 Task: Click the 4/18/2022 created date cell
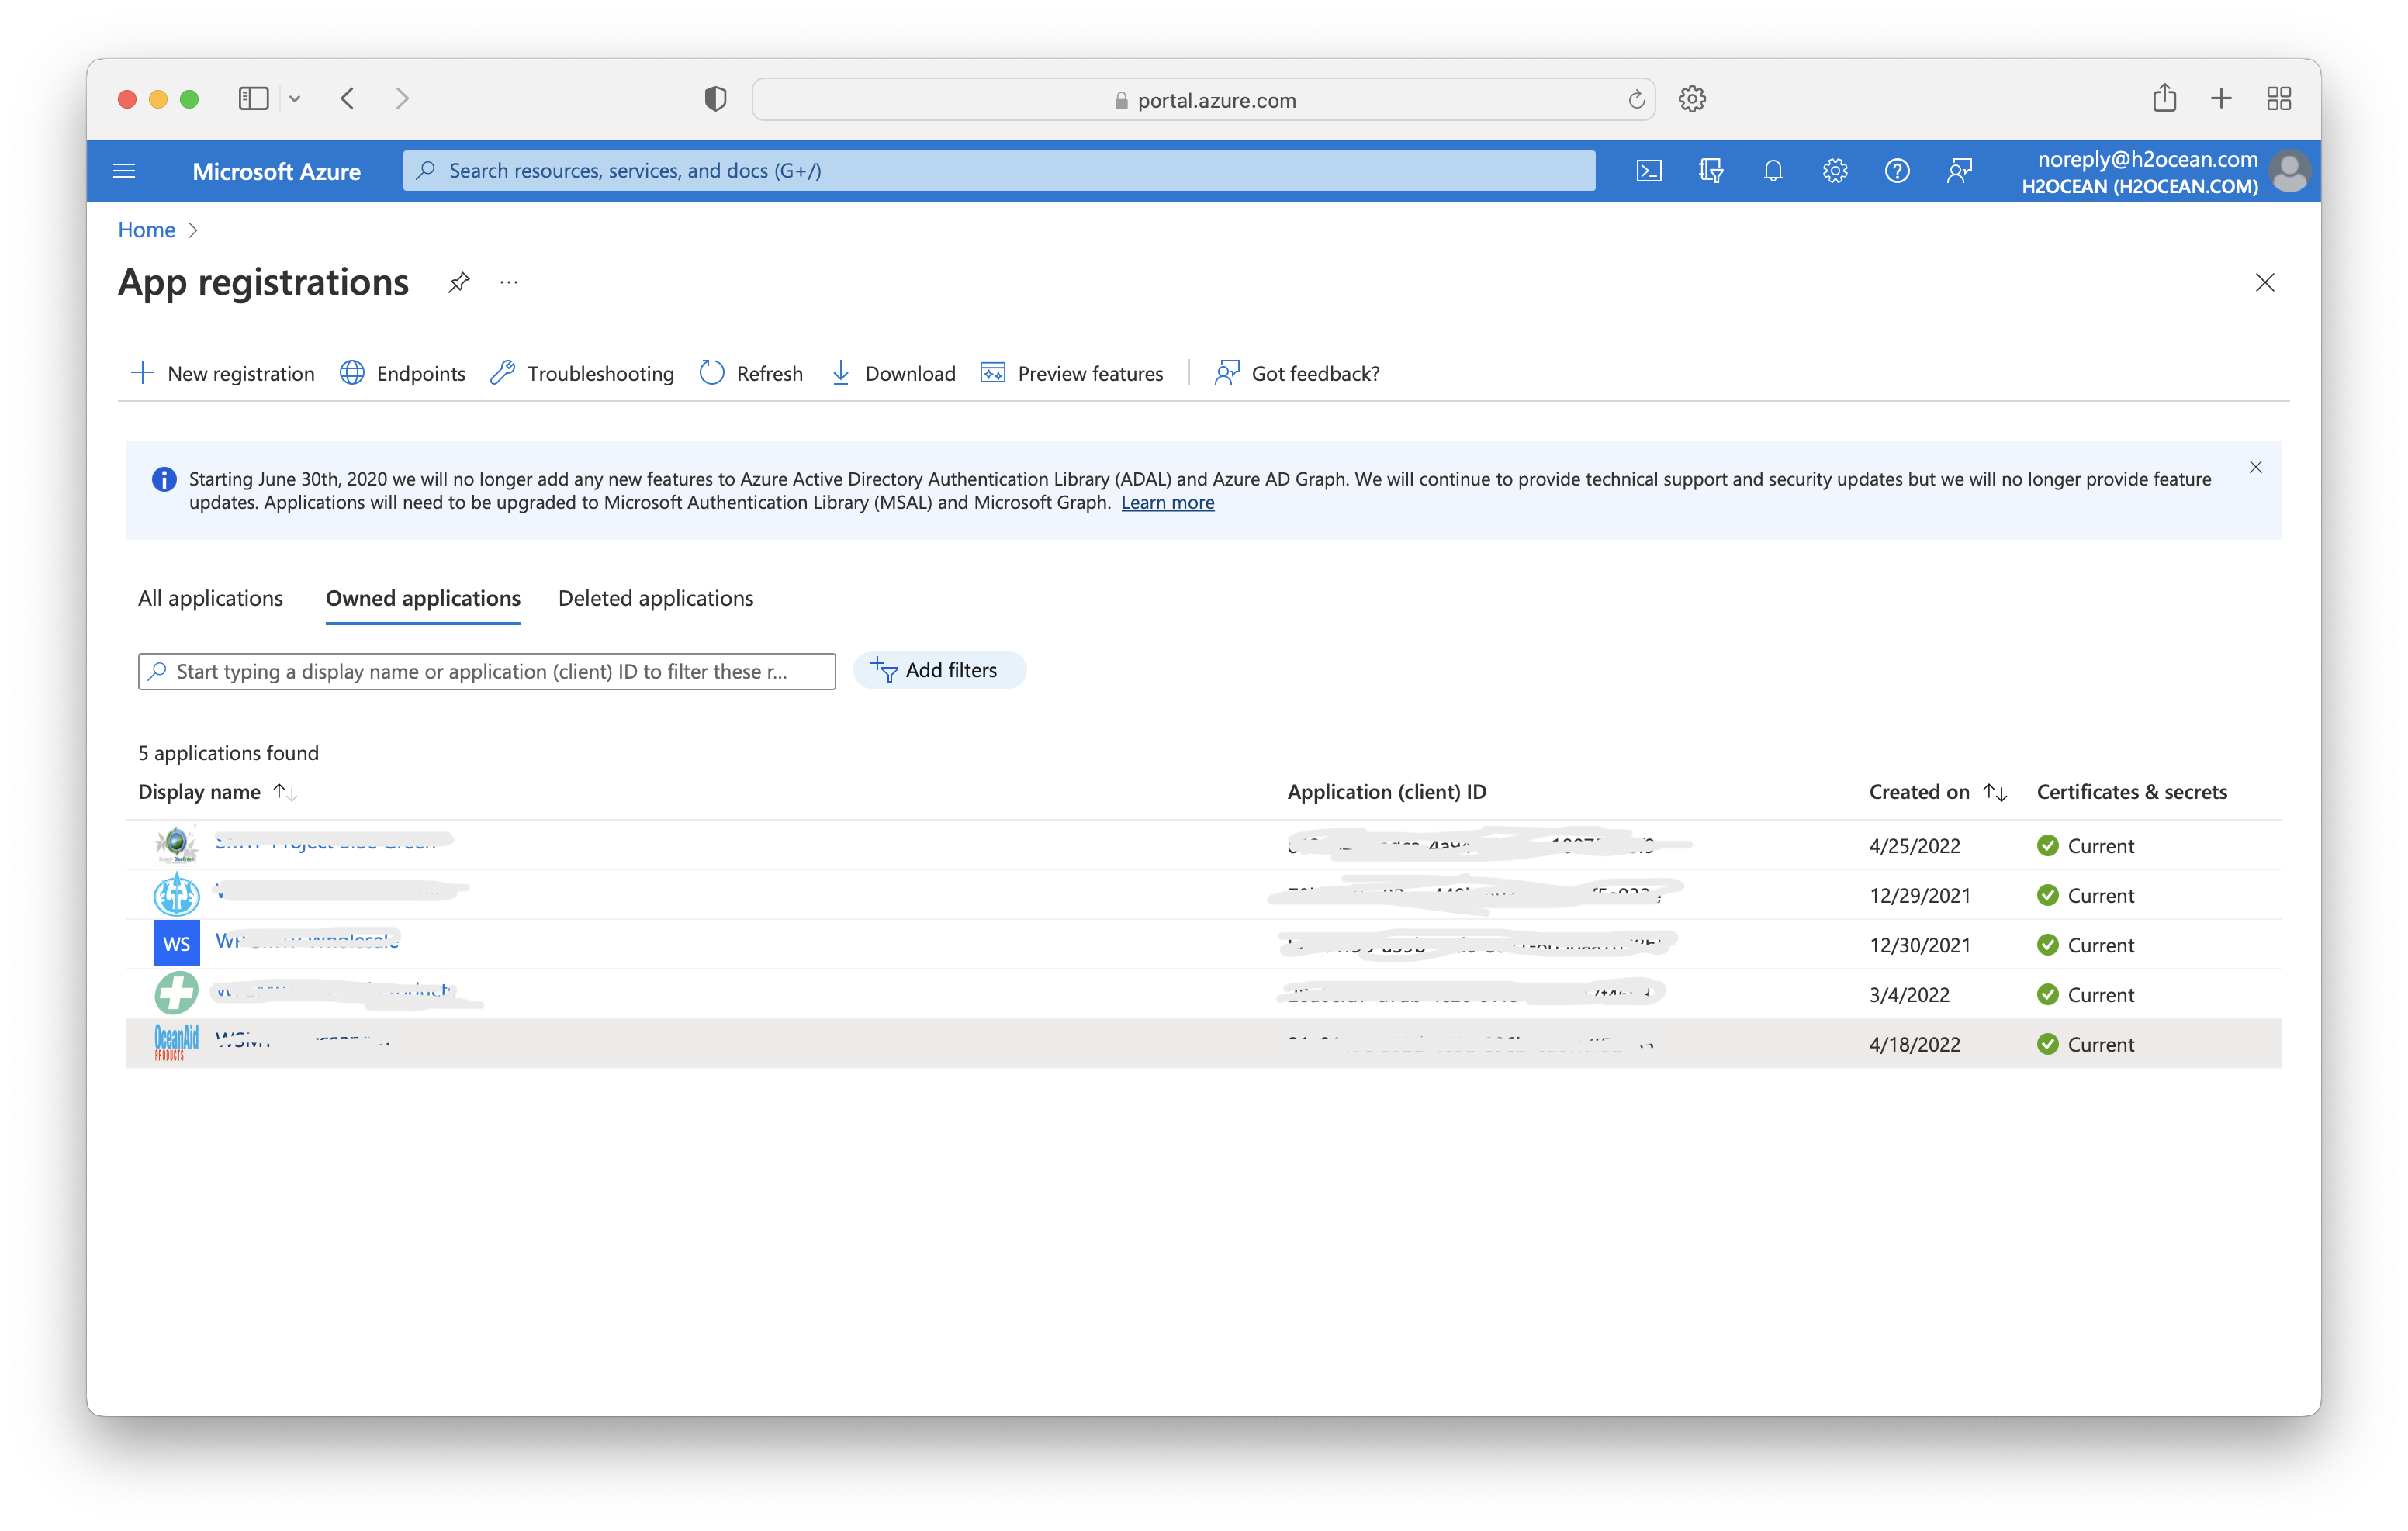tap(1914, 1044)
